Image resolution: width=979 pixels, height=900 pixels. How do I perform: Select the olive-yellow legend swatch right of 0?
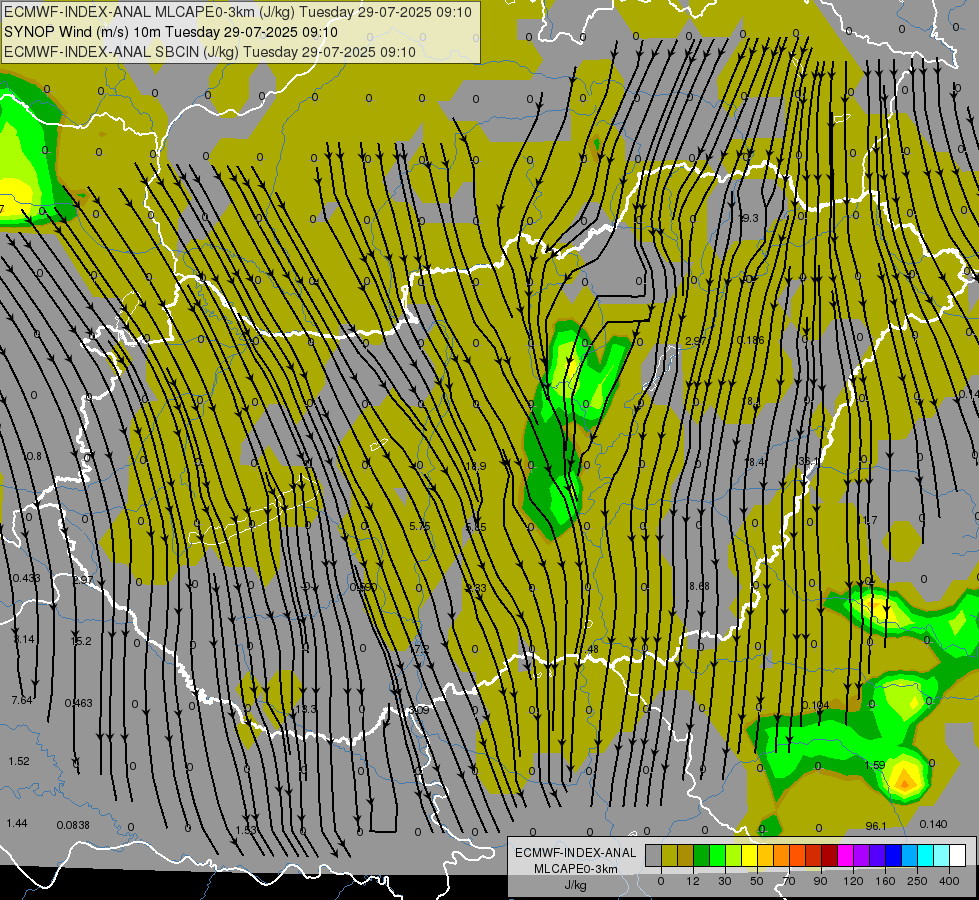pyautogui.click(x=670, y=855)
